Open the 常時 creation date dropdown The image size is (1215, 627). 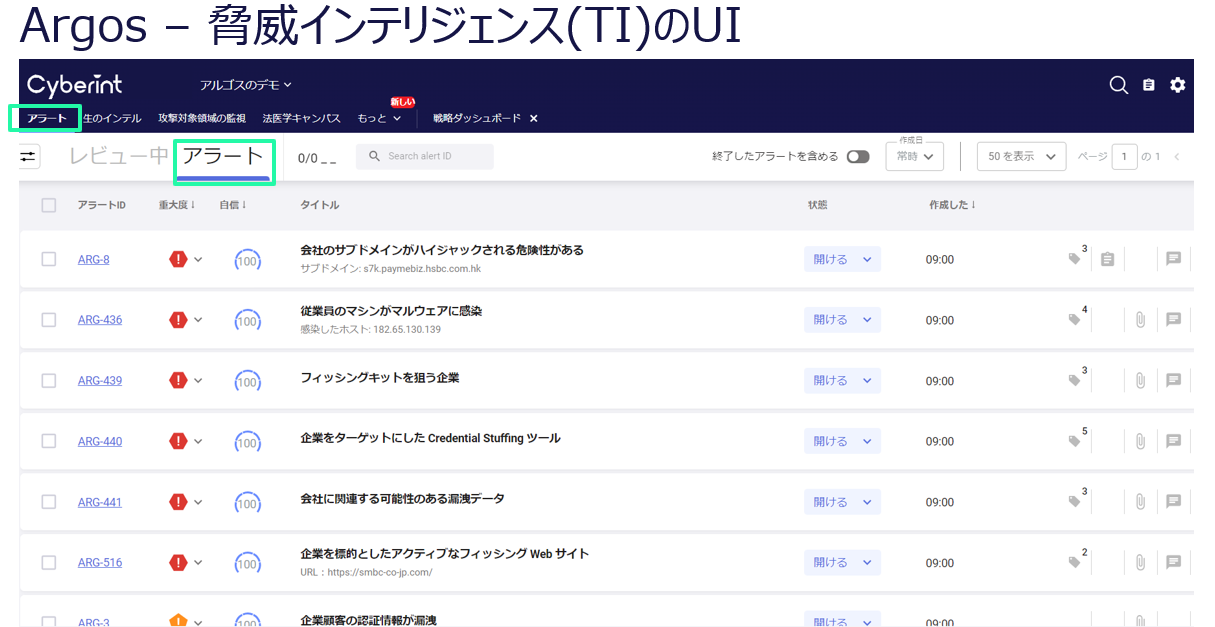pos(914,157)
